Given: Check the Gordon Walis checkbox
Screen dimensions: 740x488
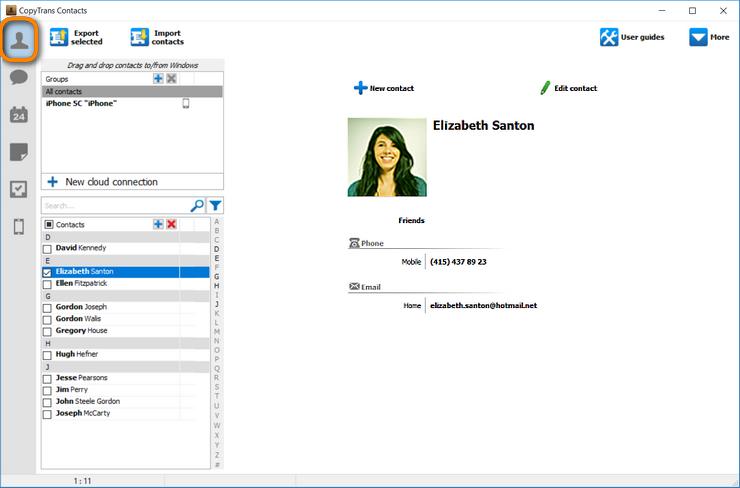Looking at the screenshot, I should click(x=47, y=320).
